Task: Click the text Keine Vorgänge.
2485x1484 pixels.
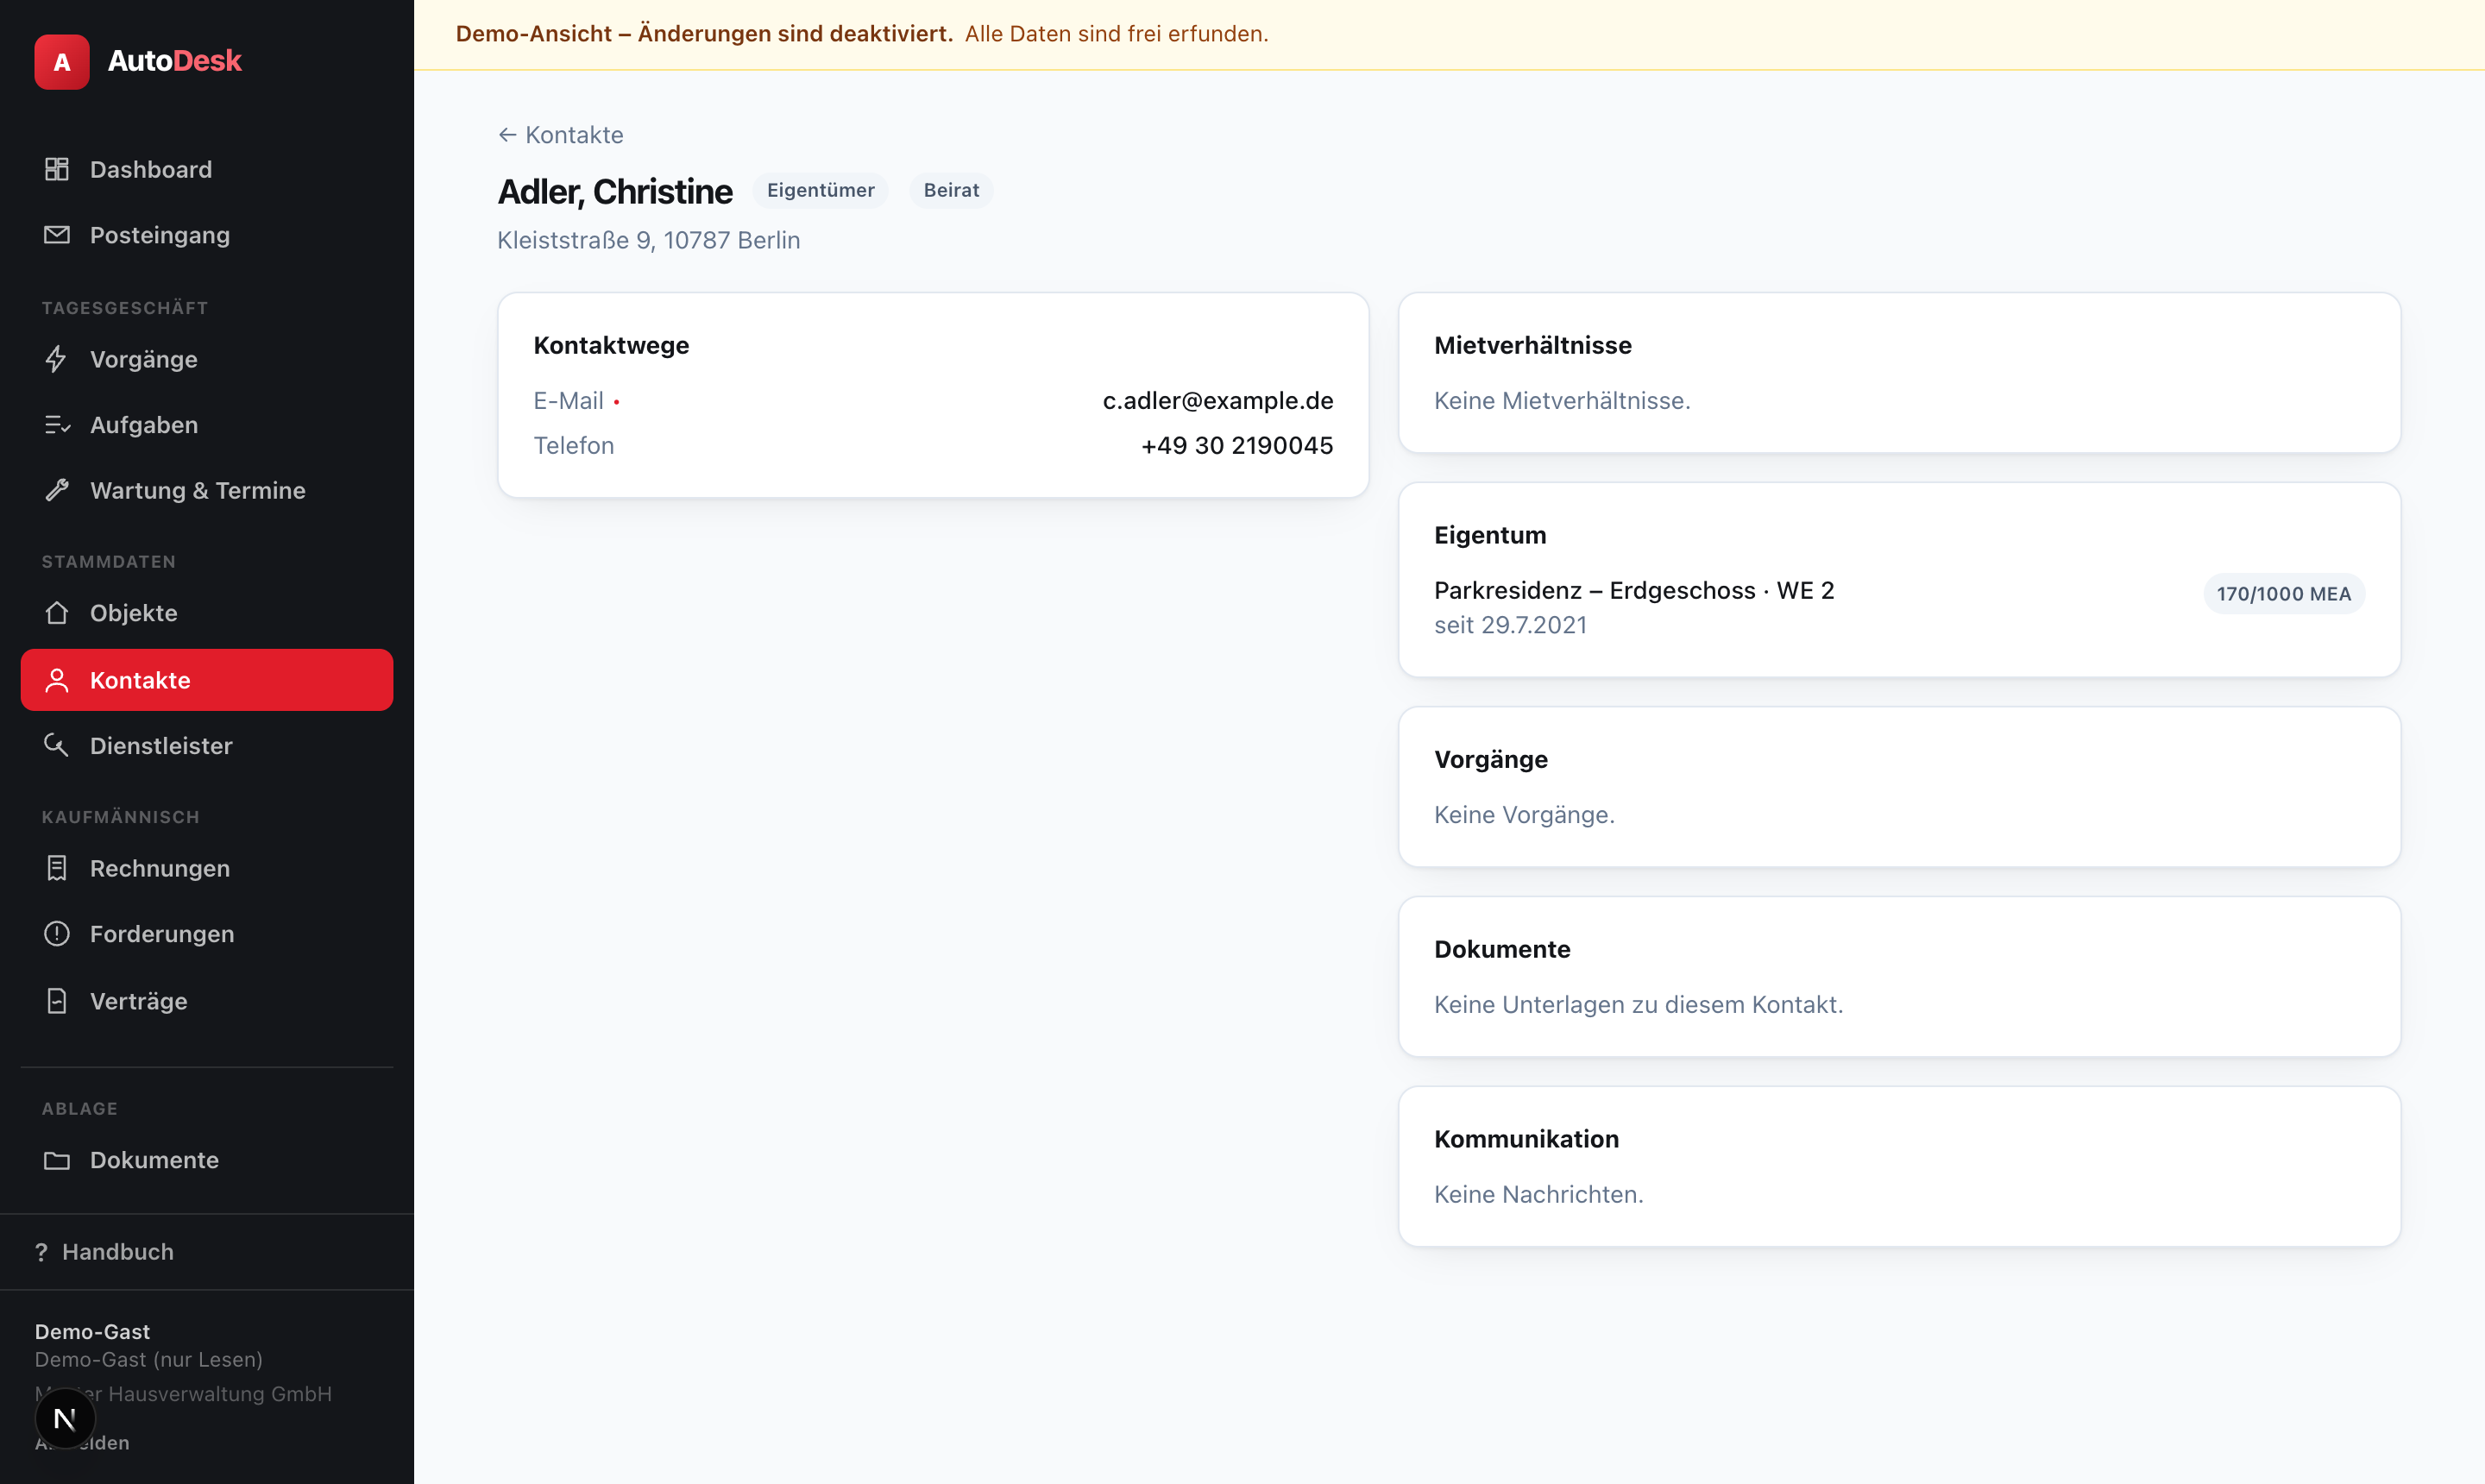Action: [x=1524, y=815]
